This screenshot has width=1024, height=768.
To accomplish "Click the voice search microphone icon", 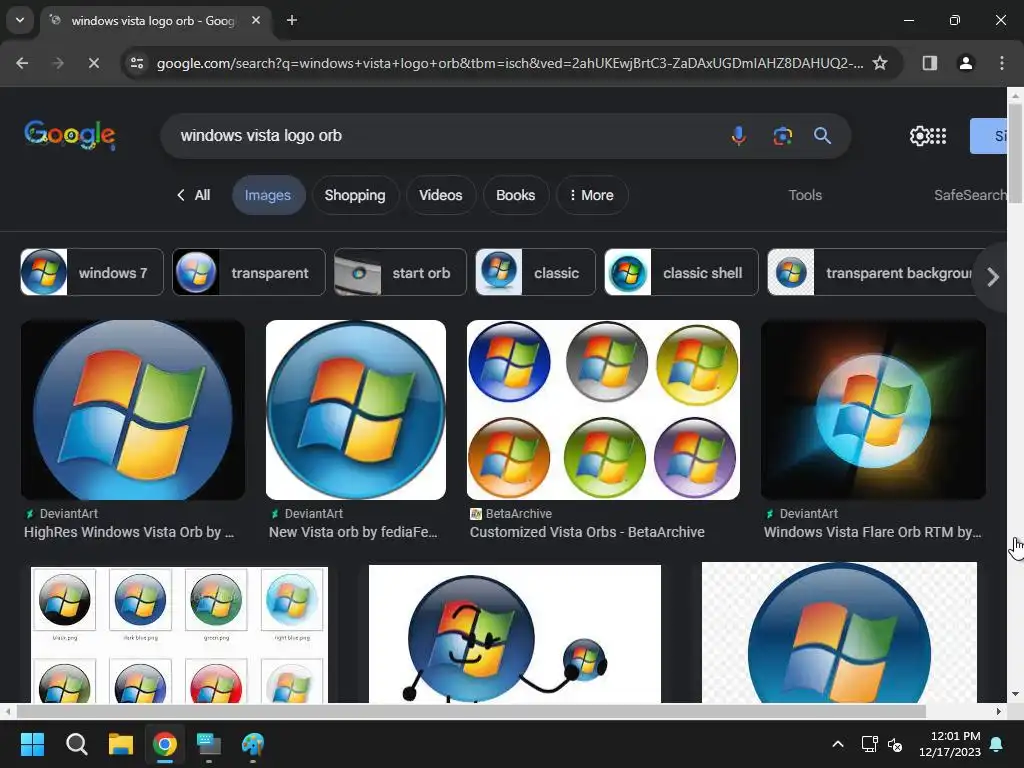I will coord(739,136).
